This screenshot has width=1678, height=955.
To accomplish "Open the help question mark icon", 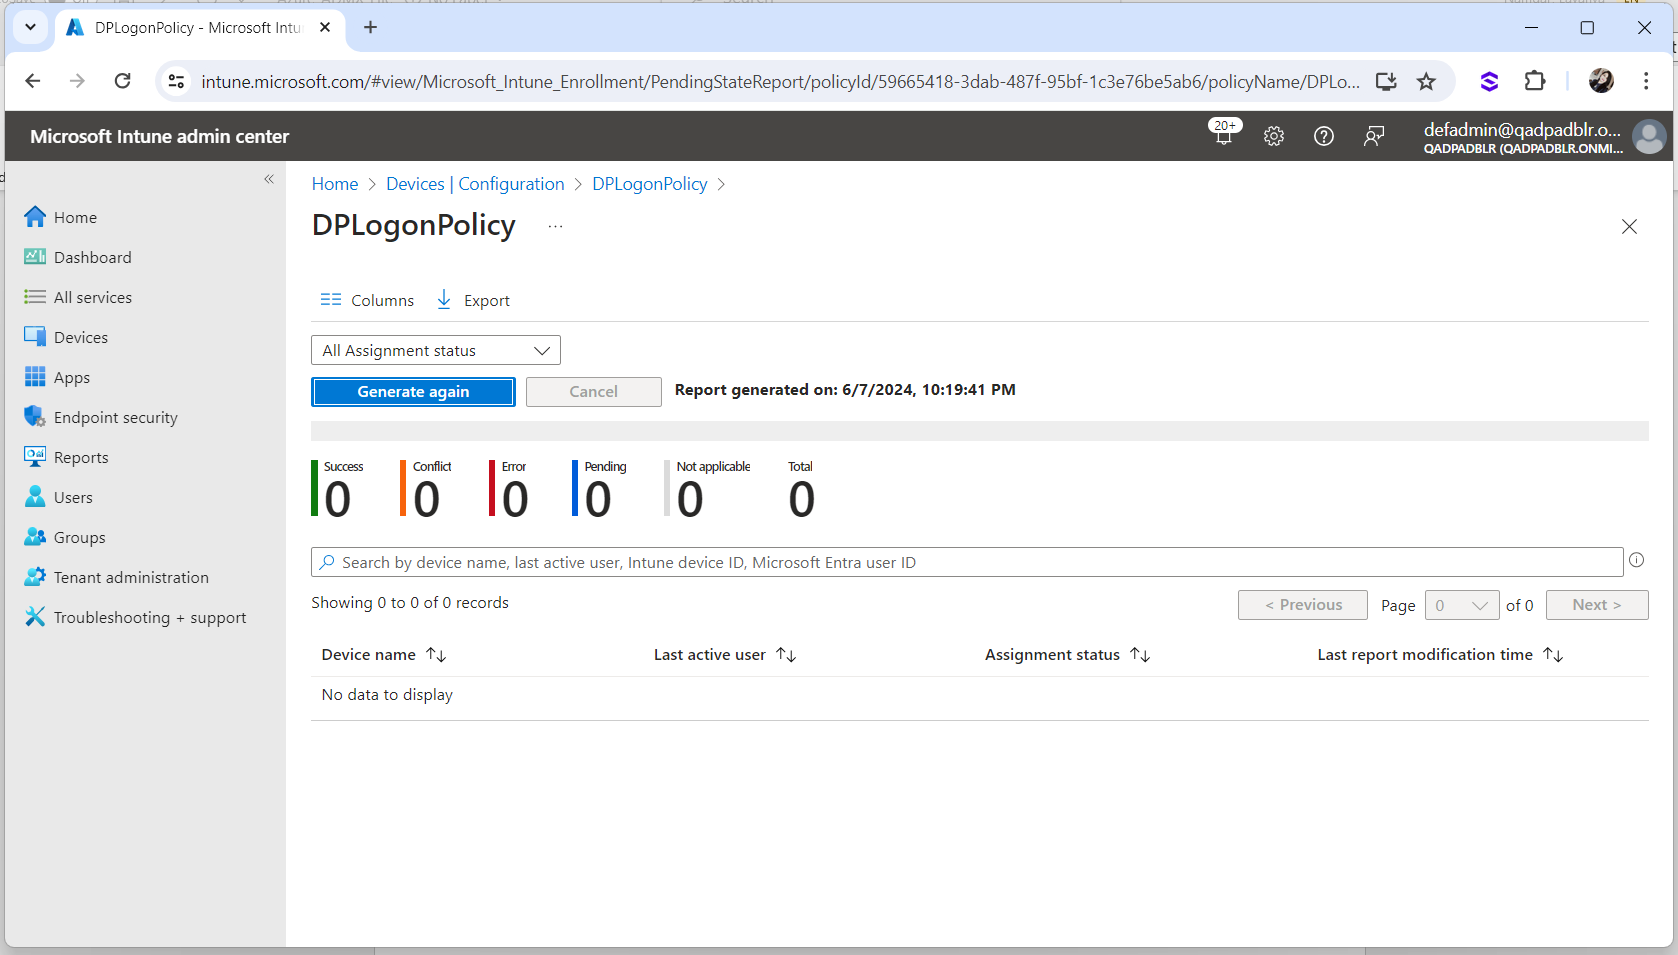I will tap(1323, 136).
